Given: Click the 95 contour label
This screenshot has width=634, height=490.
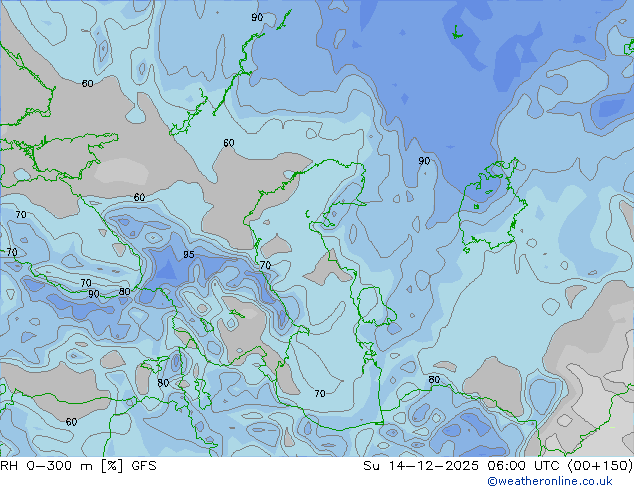Looking at the screenshot, I should pyautogui.click(x=189, y=255).
